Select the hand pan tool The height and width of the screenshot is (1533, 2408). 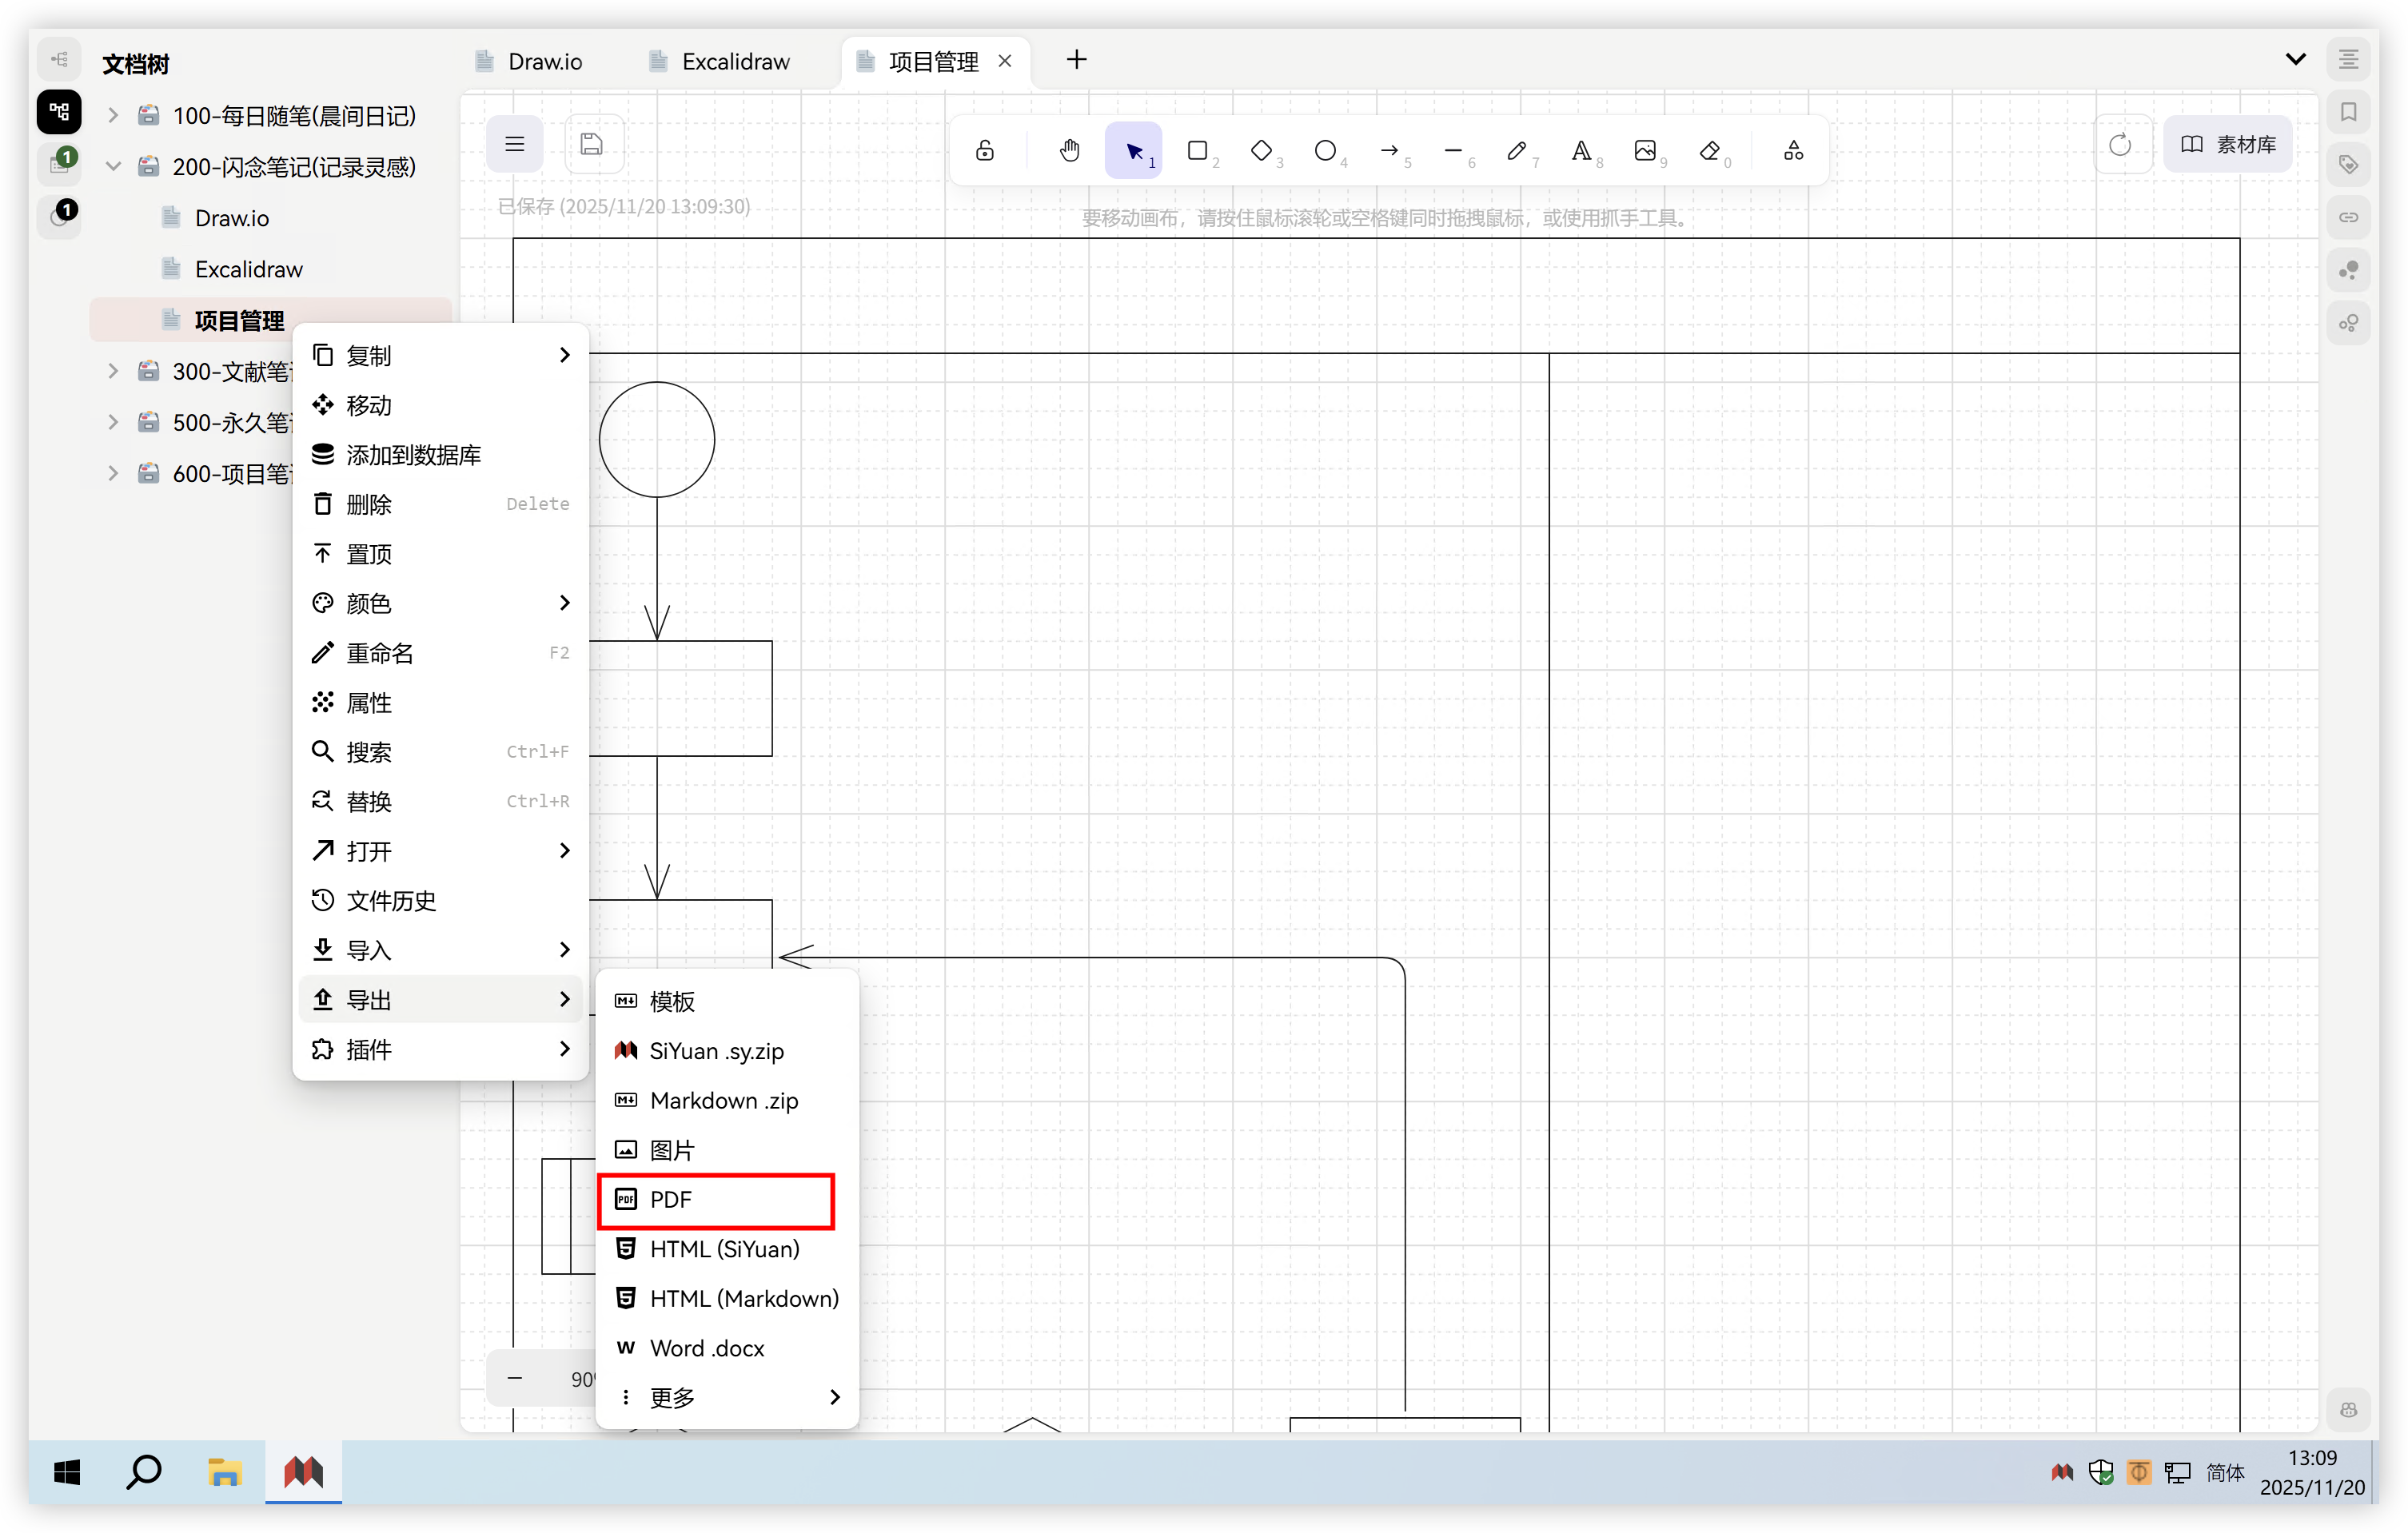click(1069, 150)
